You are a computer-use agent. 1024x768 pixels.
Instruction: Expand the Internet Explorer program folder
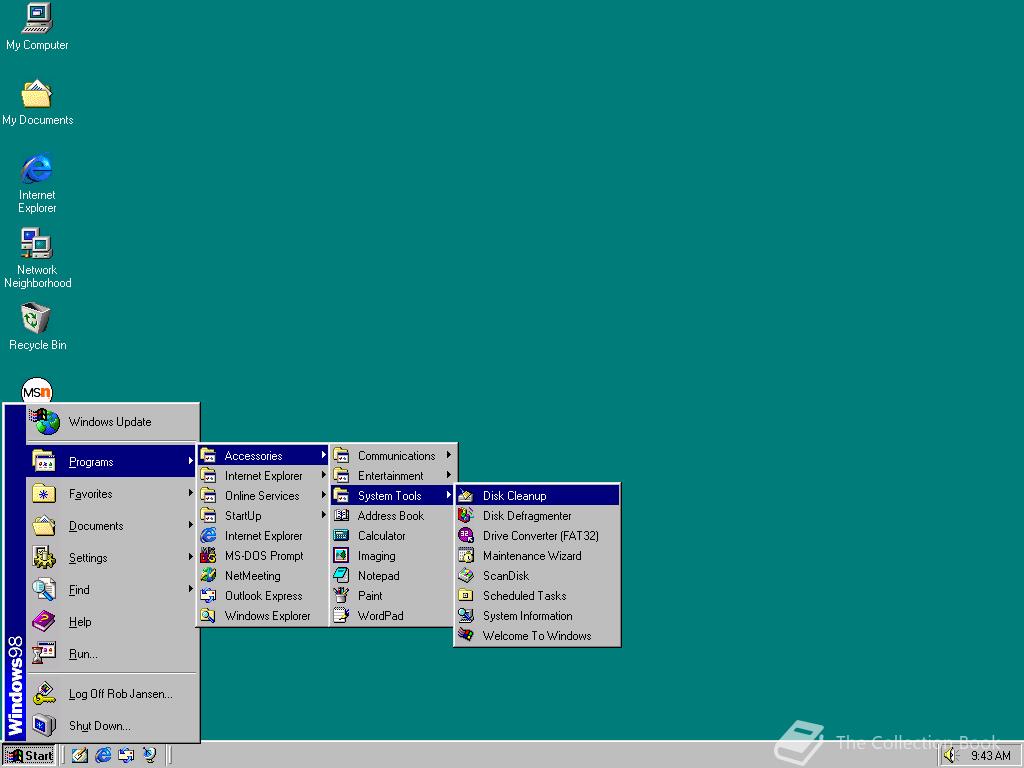(x=263, y=475)
